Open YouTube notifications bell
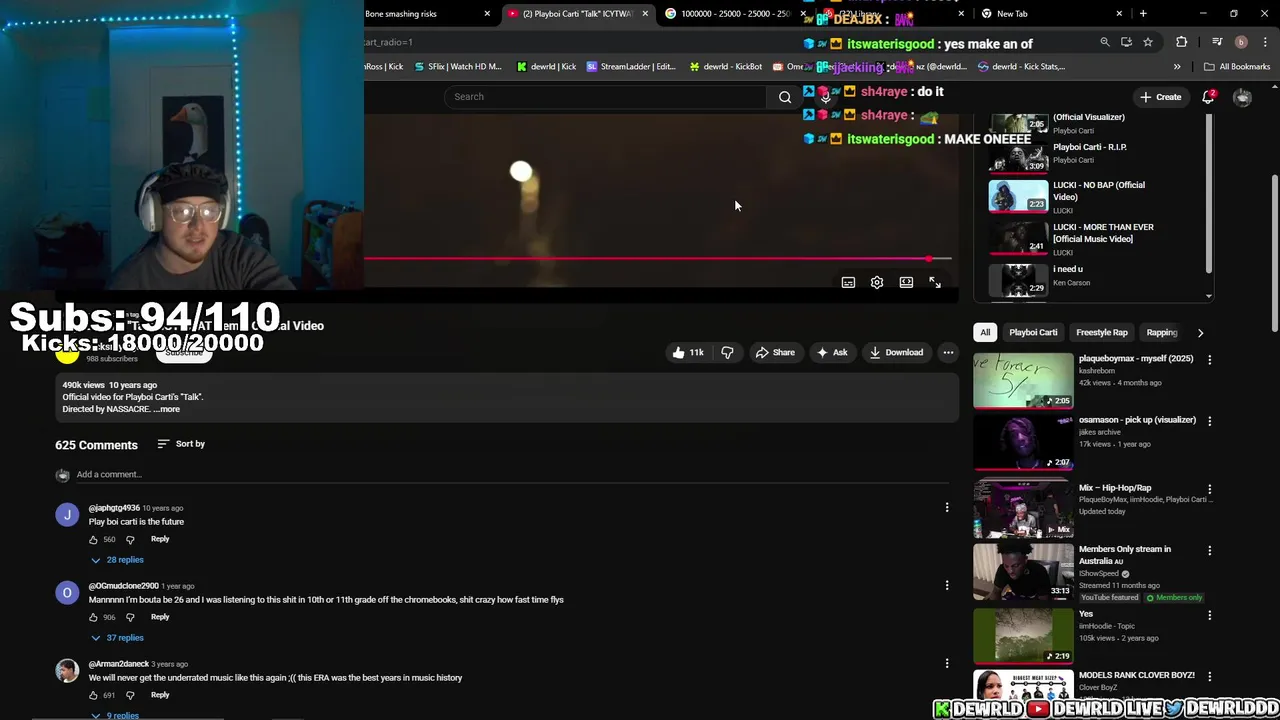The height and width of the screenshot is (720, 1280). pos(1208,97)
